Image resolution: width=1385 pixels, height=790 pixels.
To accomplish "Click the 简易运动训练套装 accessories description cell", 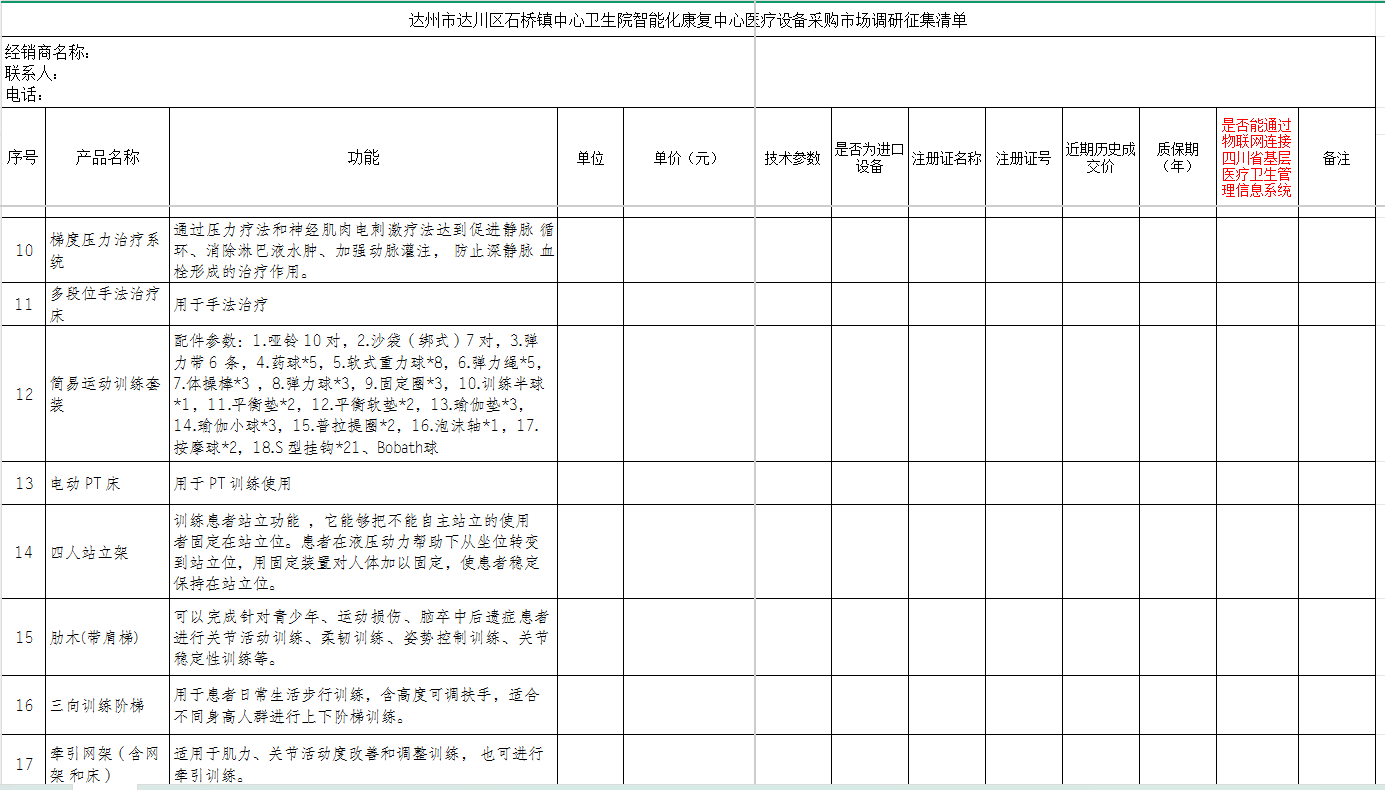I will (x=363, y=394).
